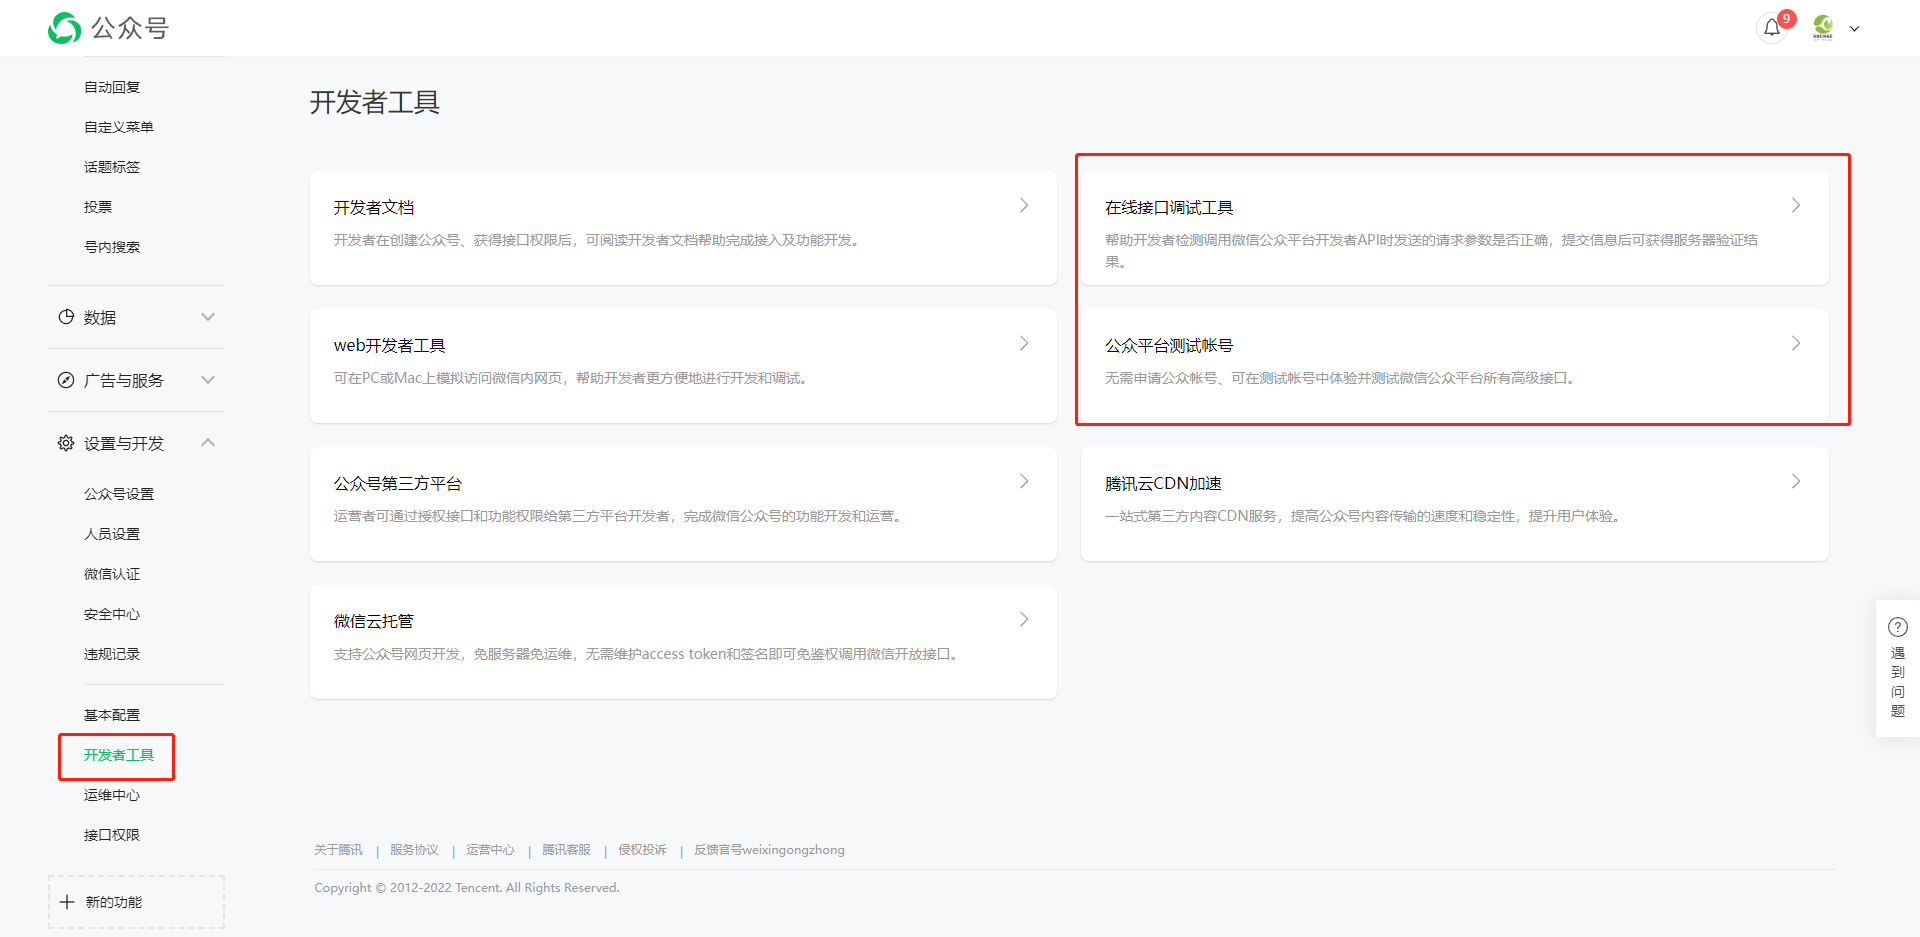Image resolution: width=1920 pixels, height=937 pixels.
Task: Click the 侵权投诉 footer link
Action: pyautogui.click(x=643, y=850)
